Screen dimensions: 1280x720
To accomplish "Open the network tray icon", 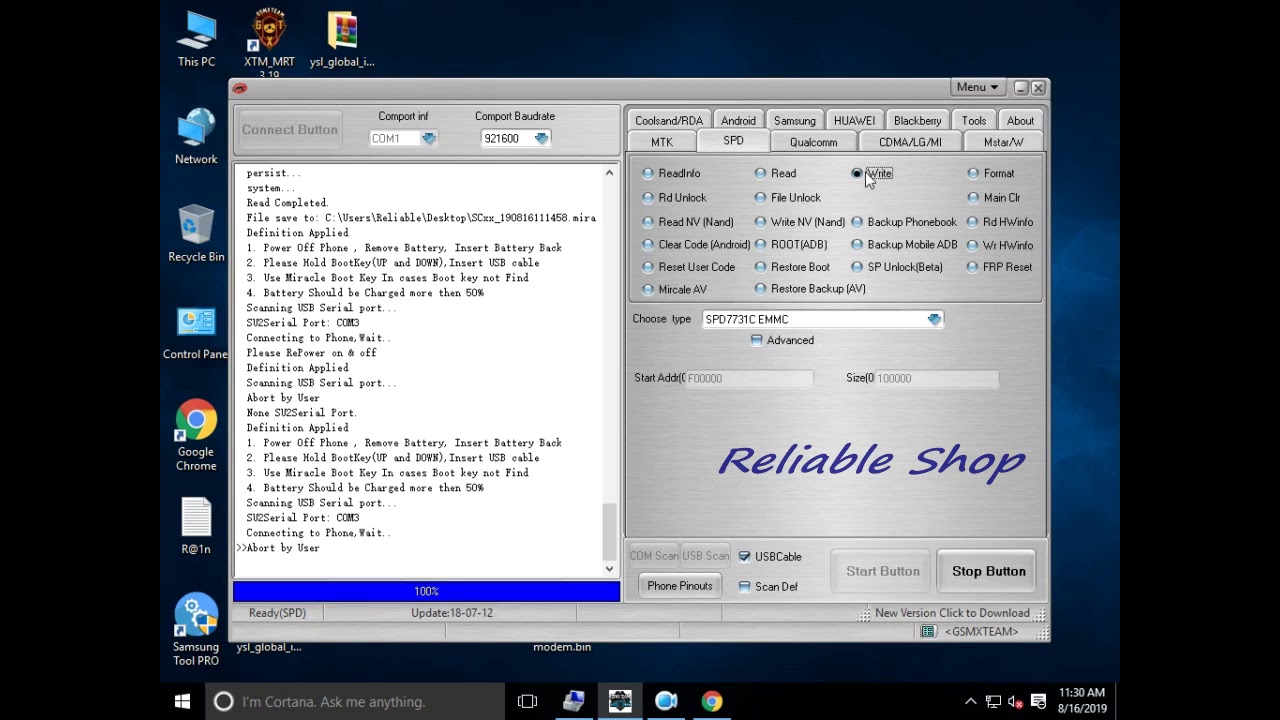I will (x=993, y=702).
